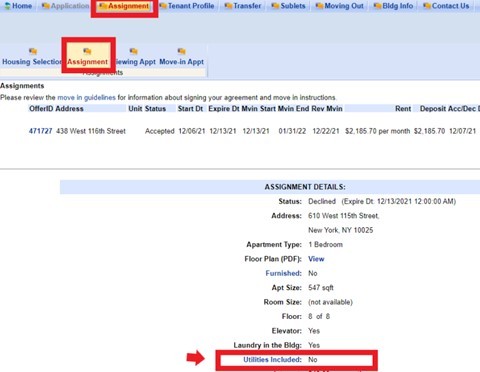Click the 610 West 115th Street address
The height and width of the screenshot is (372, 480).
(343, 216)
